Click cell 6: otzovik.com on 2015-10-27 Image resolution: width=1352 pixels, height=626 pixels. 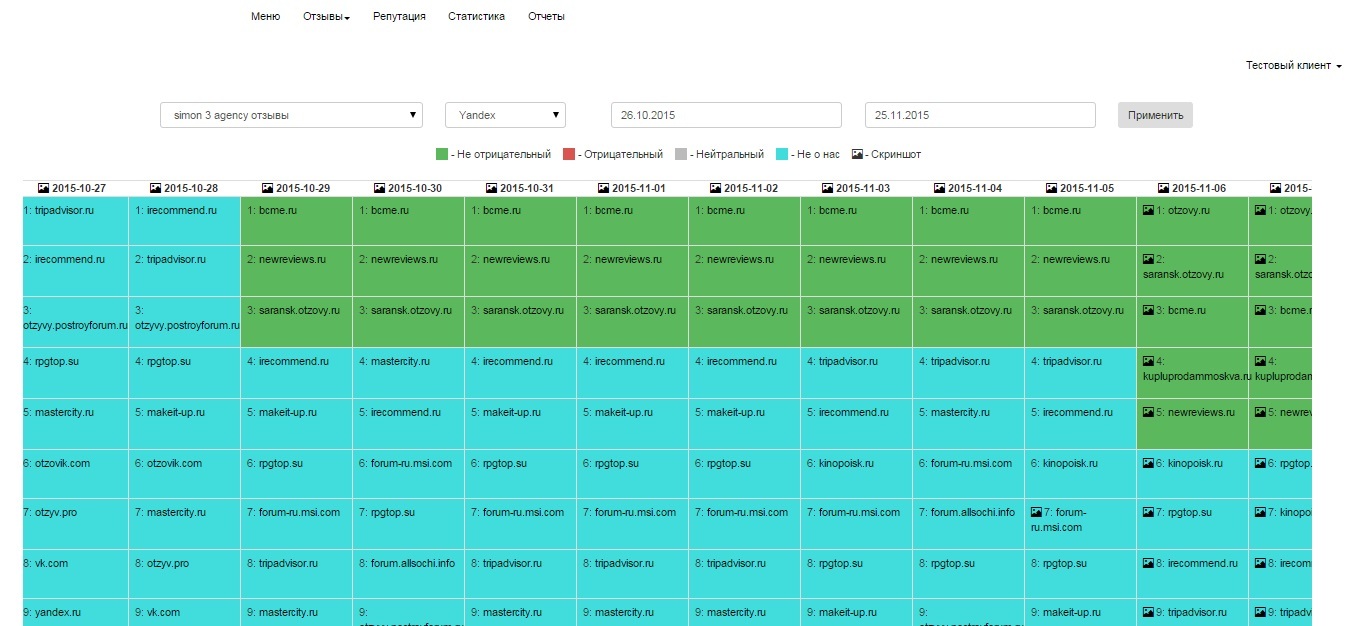pyautogui.click(x=76, y=474)
